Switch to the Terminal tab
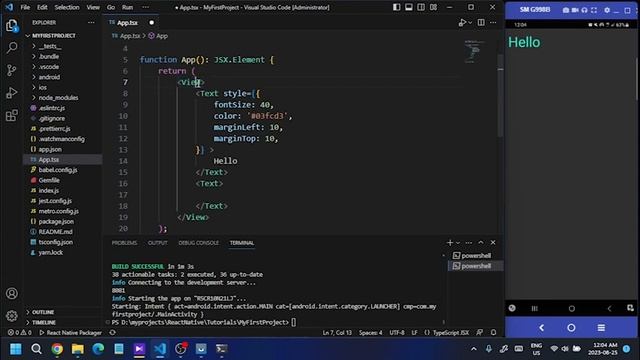 pyautogui.click(x=242, y=243)
